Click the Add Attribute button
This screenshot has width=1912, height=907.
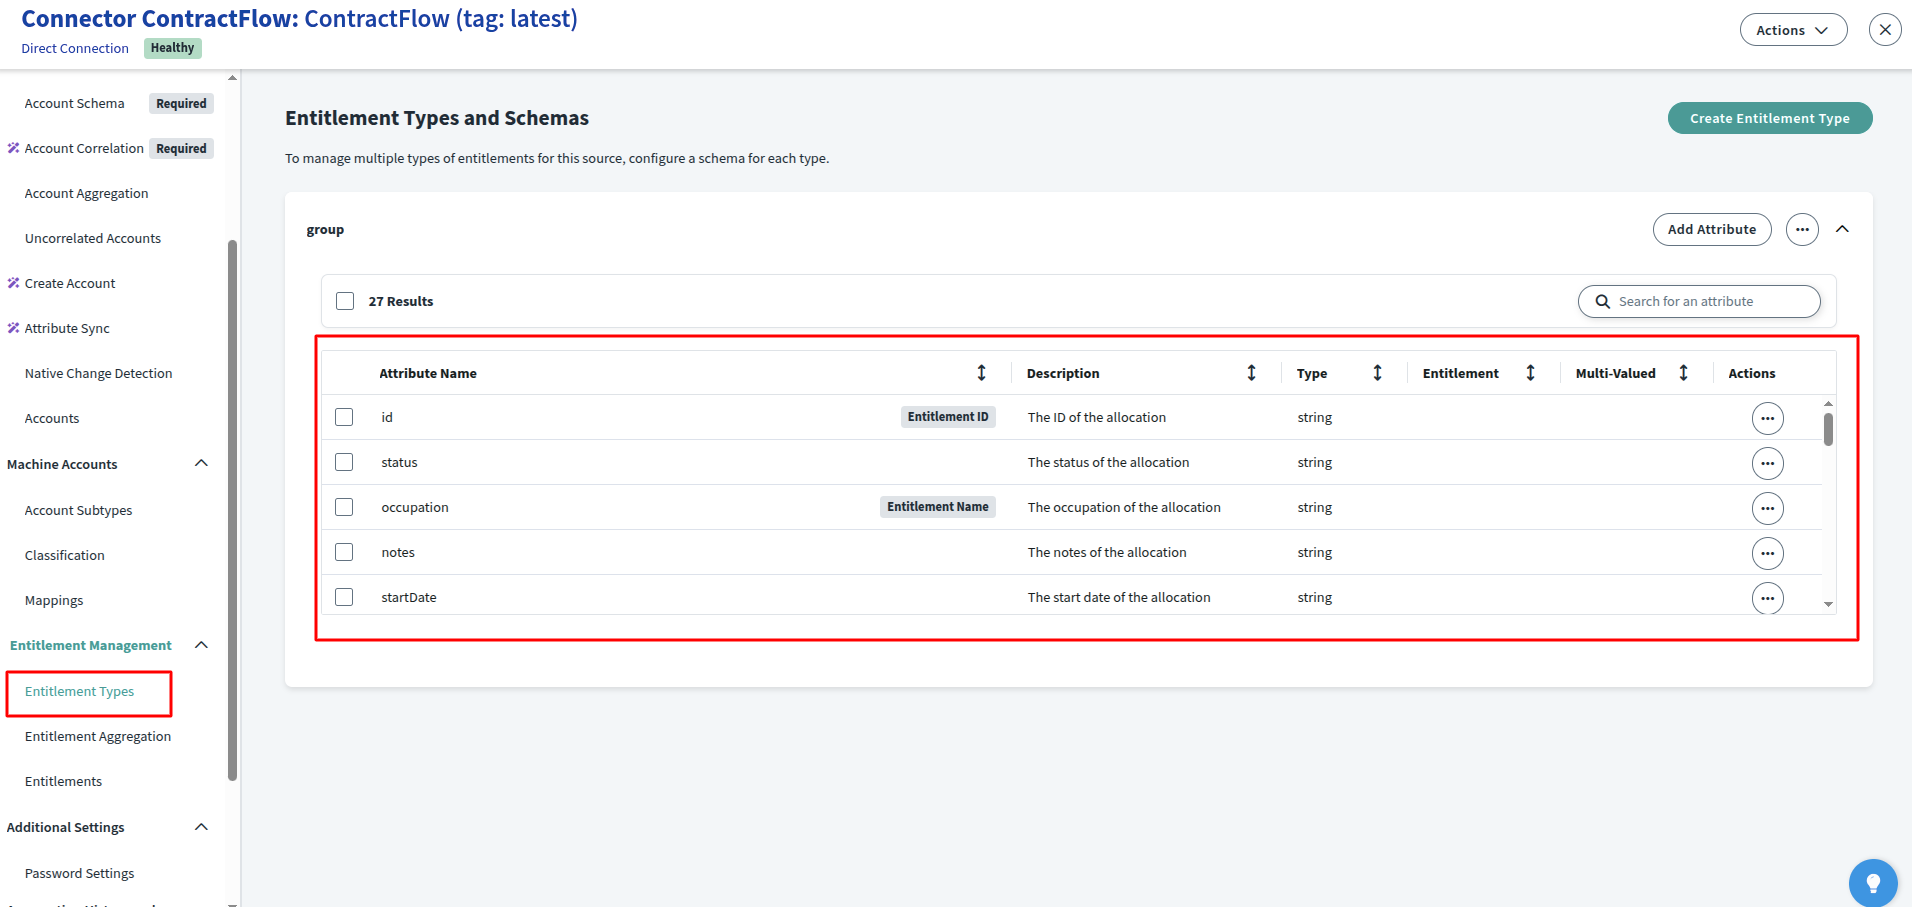tap(1711, 229)
